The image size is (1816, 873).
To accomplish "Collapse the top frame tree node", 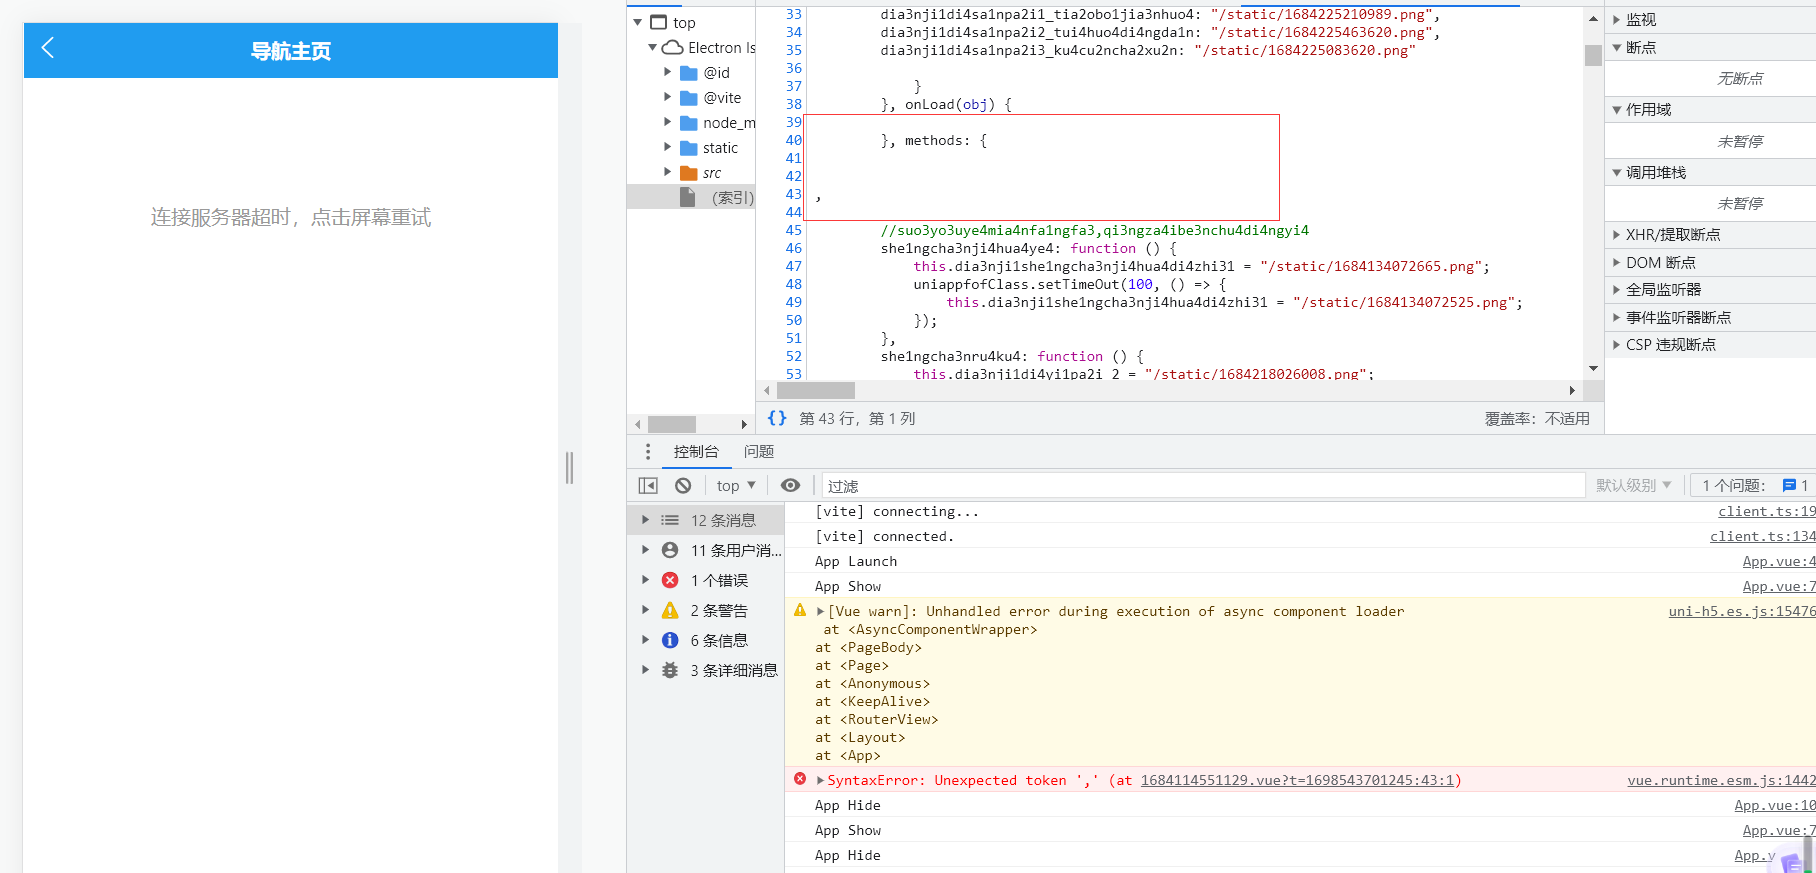I will (x=638, y=22).
